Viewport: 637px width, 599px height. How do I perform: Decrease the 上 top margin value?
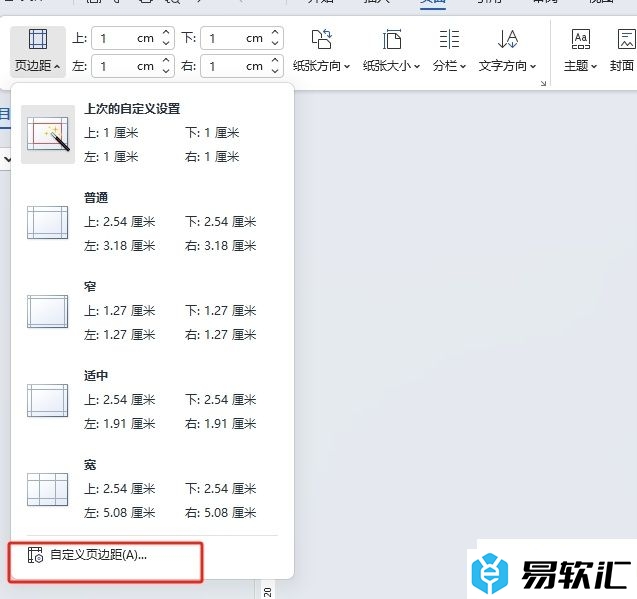(x=166, y=43)
